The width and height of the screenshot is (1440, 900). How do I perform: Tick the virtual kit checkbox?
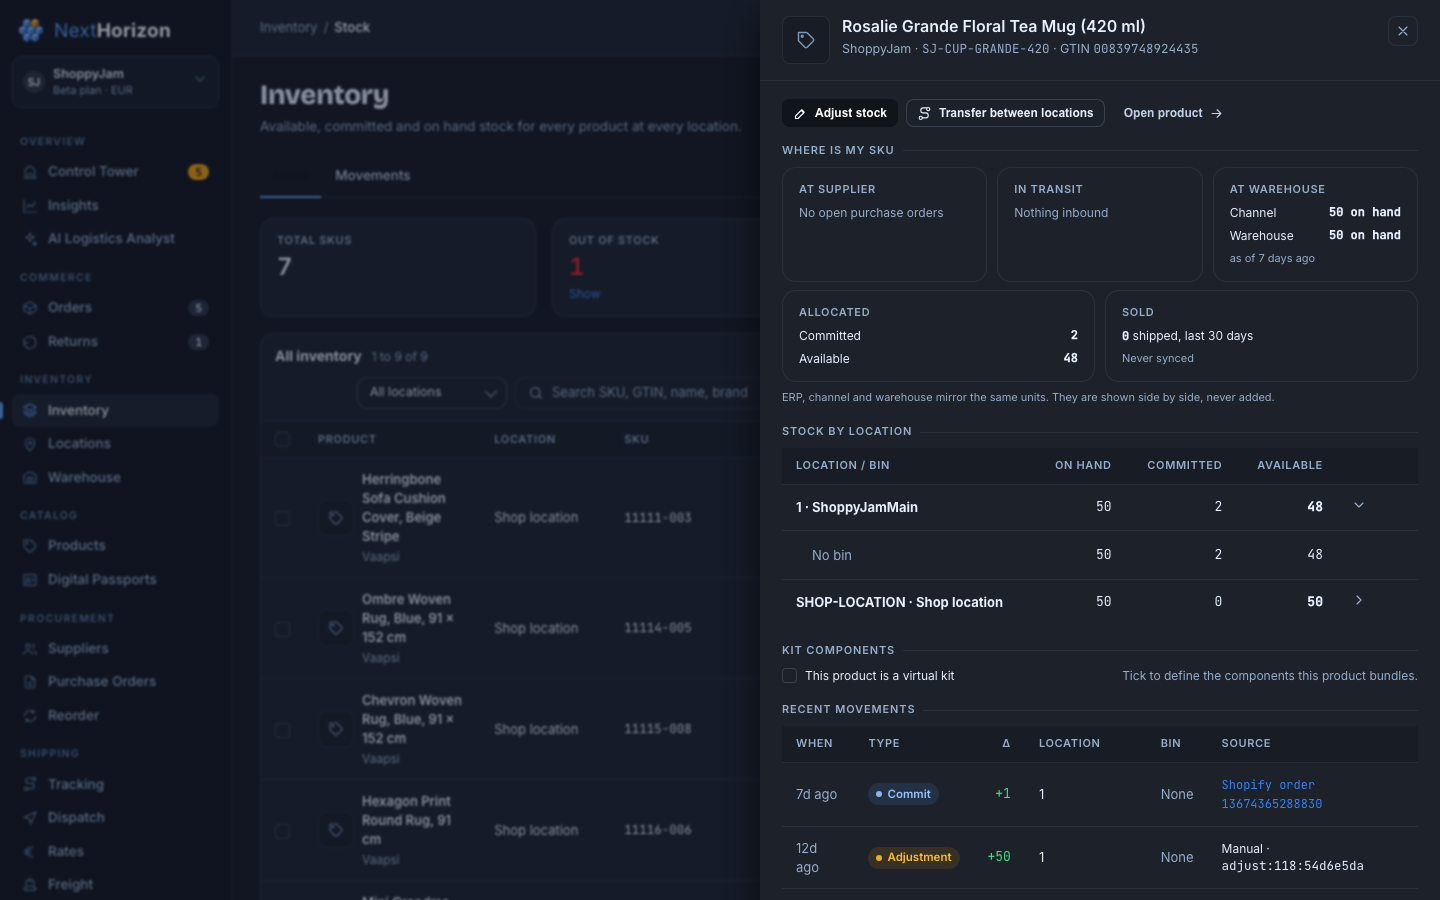pyautogui.click(x=789, y=676)
